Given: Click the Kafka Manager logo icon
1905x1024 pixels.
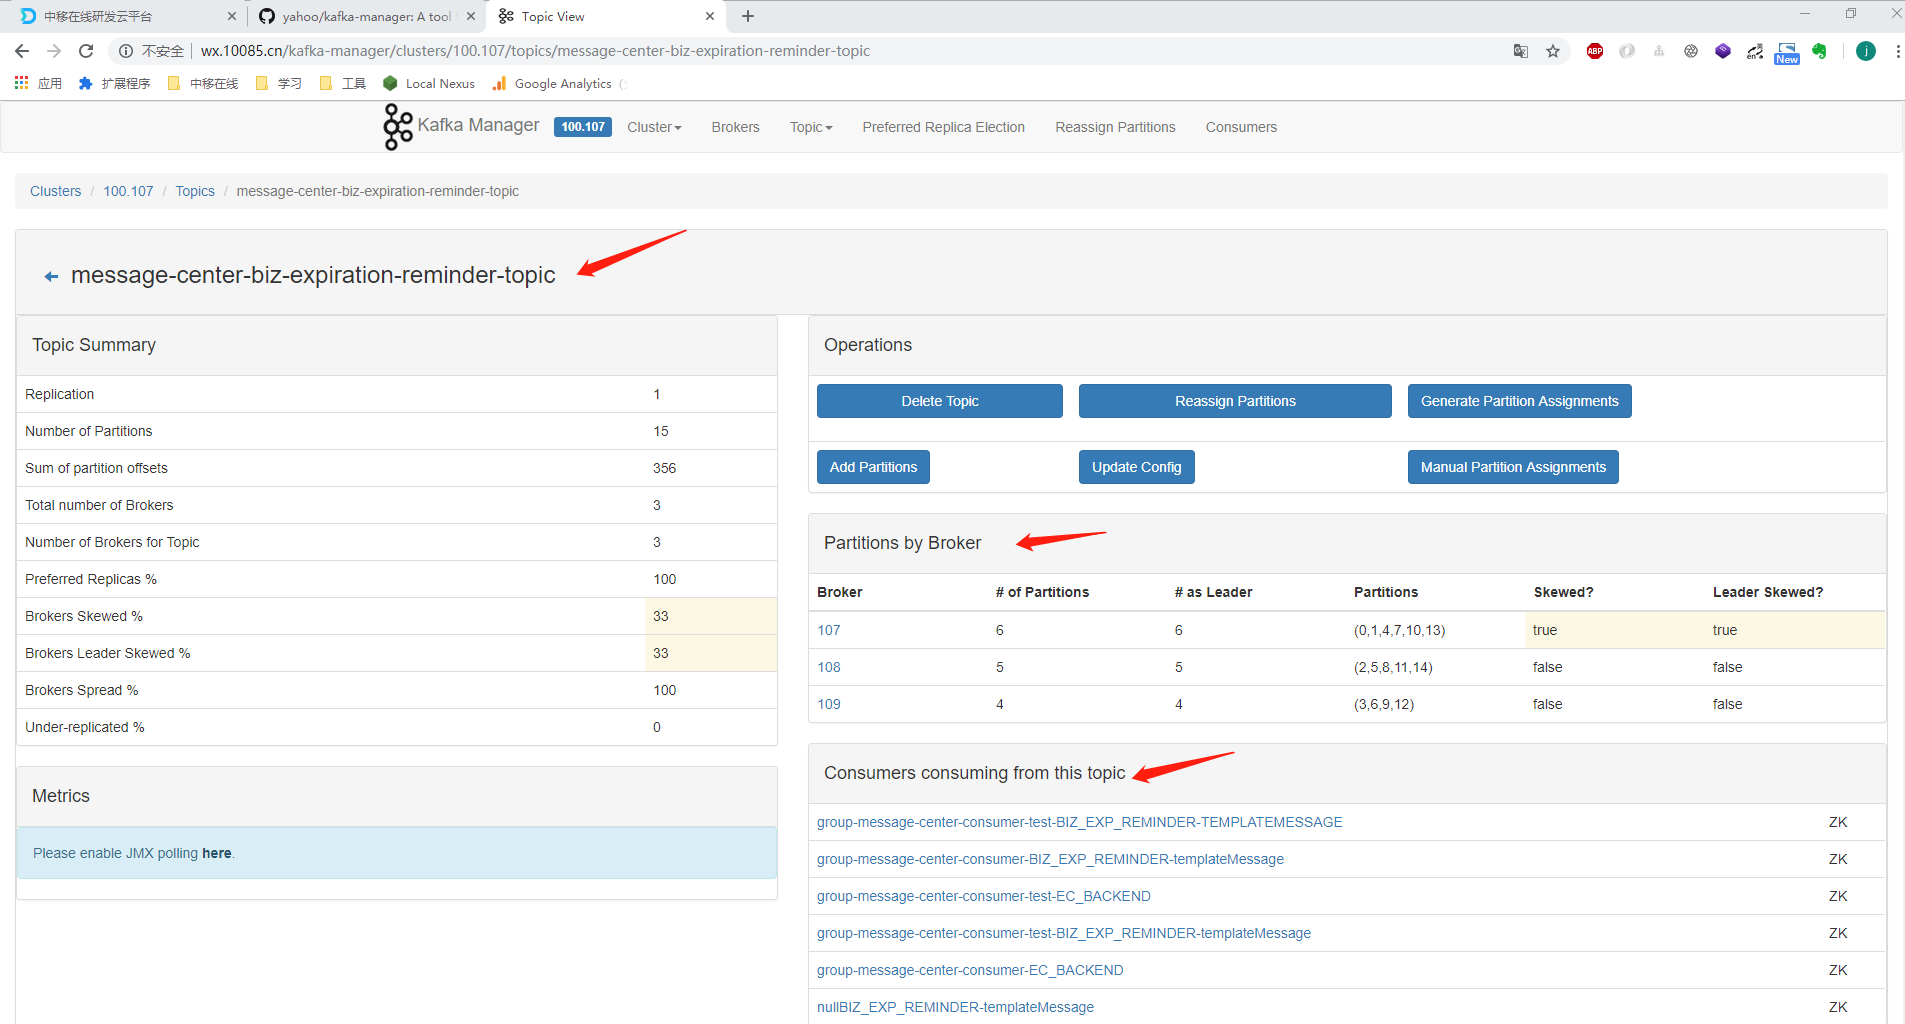Looking at the screenshot, I should [x=397, y=127].
